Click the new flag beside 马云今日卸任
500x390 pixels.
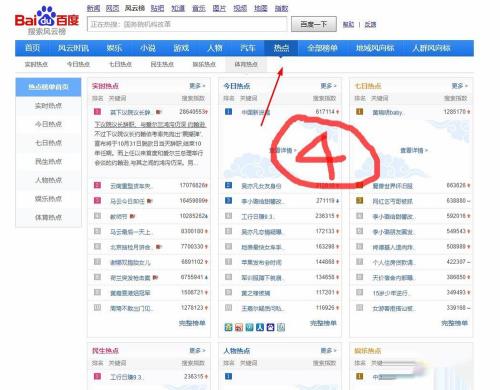click(150, 201)
